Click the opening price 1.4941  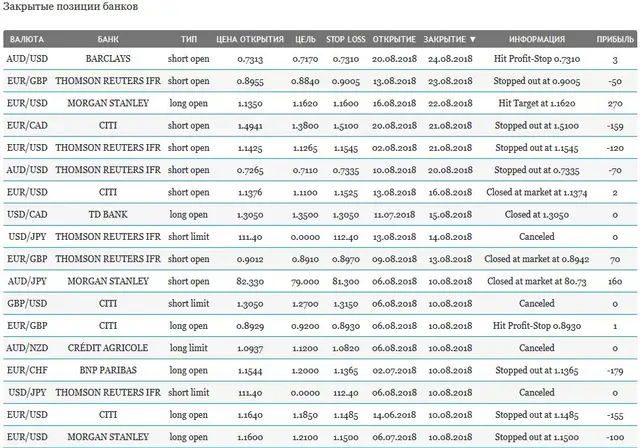tap(250, 126)
